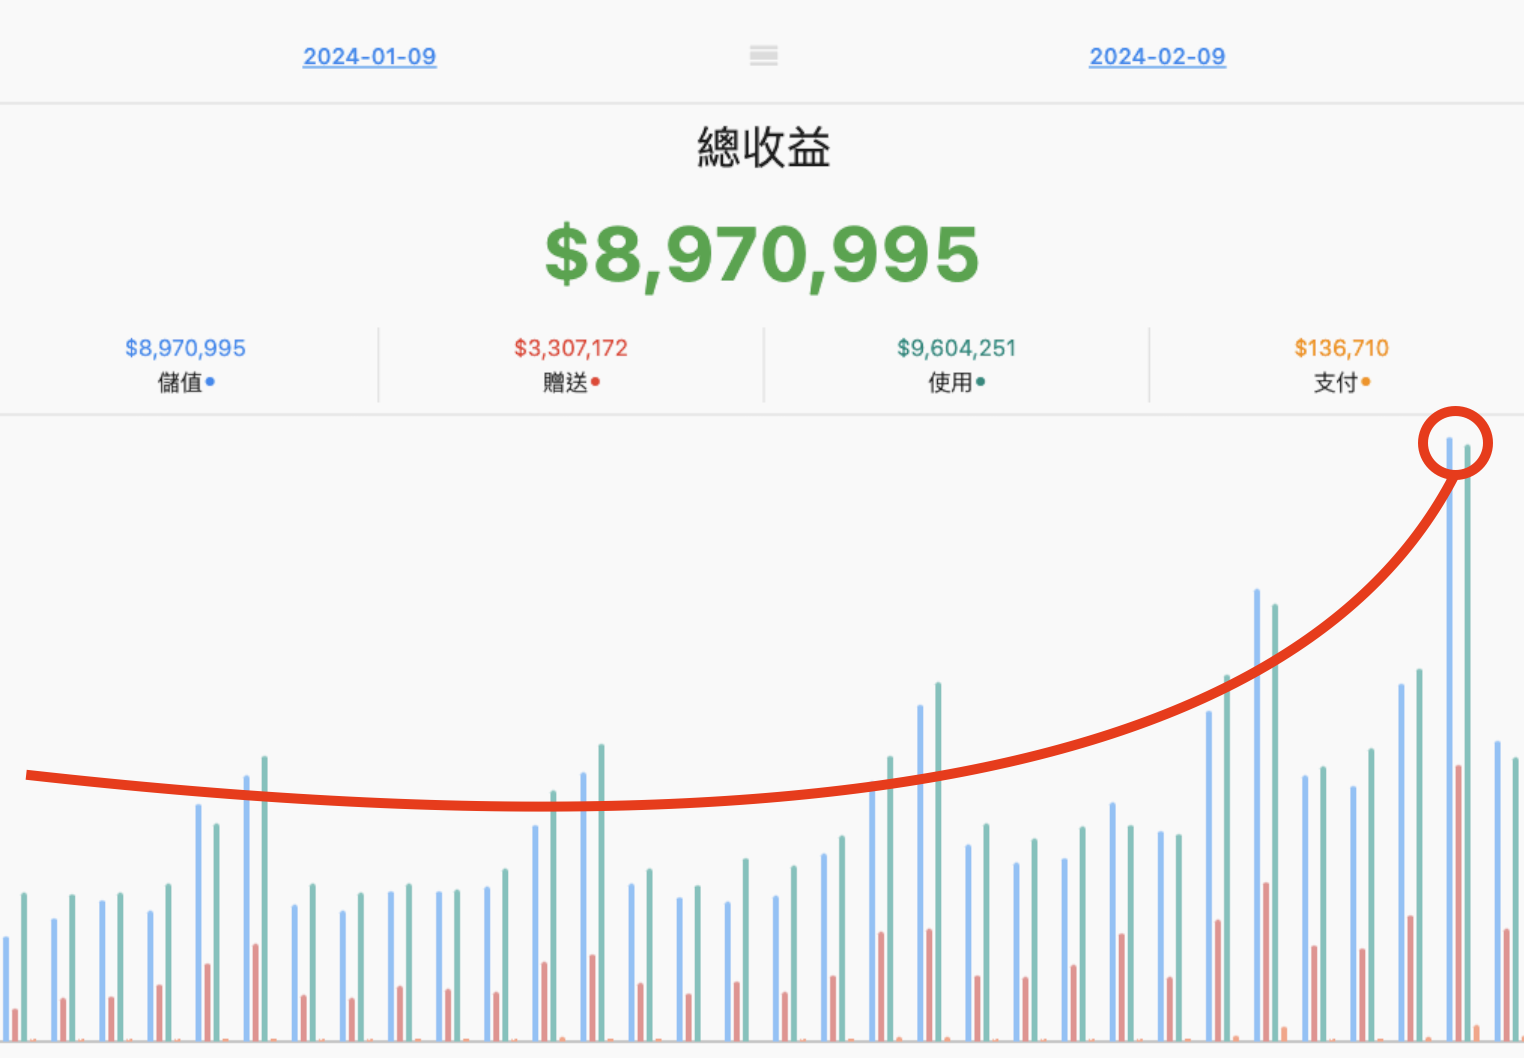Click the blue legend dot beside 儲值
Image resolution: width=1524 pixels, height=1058 pixels.
[x=210, y=381]
